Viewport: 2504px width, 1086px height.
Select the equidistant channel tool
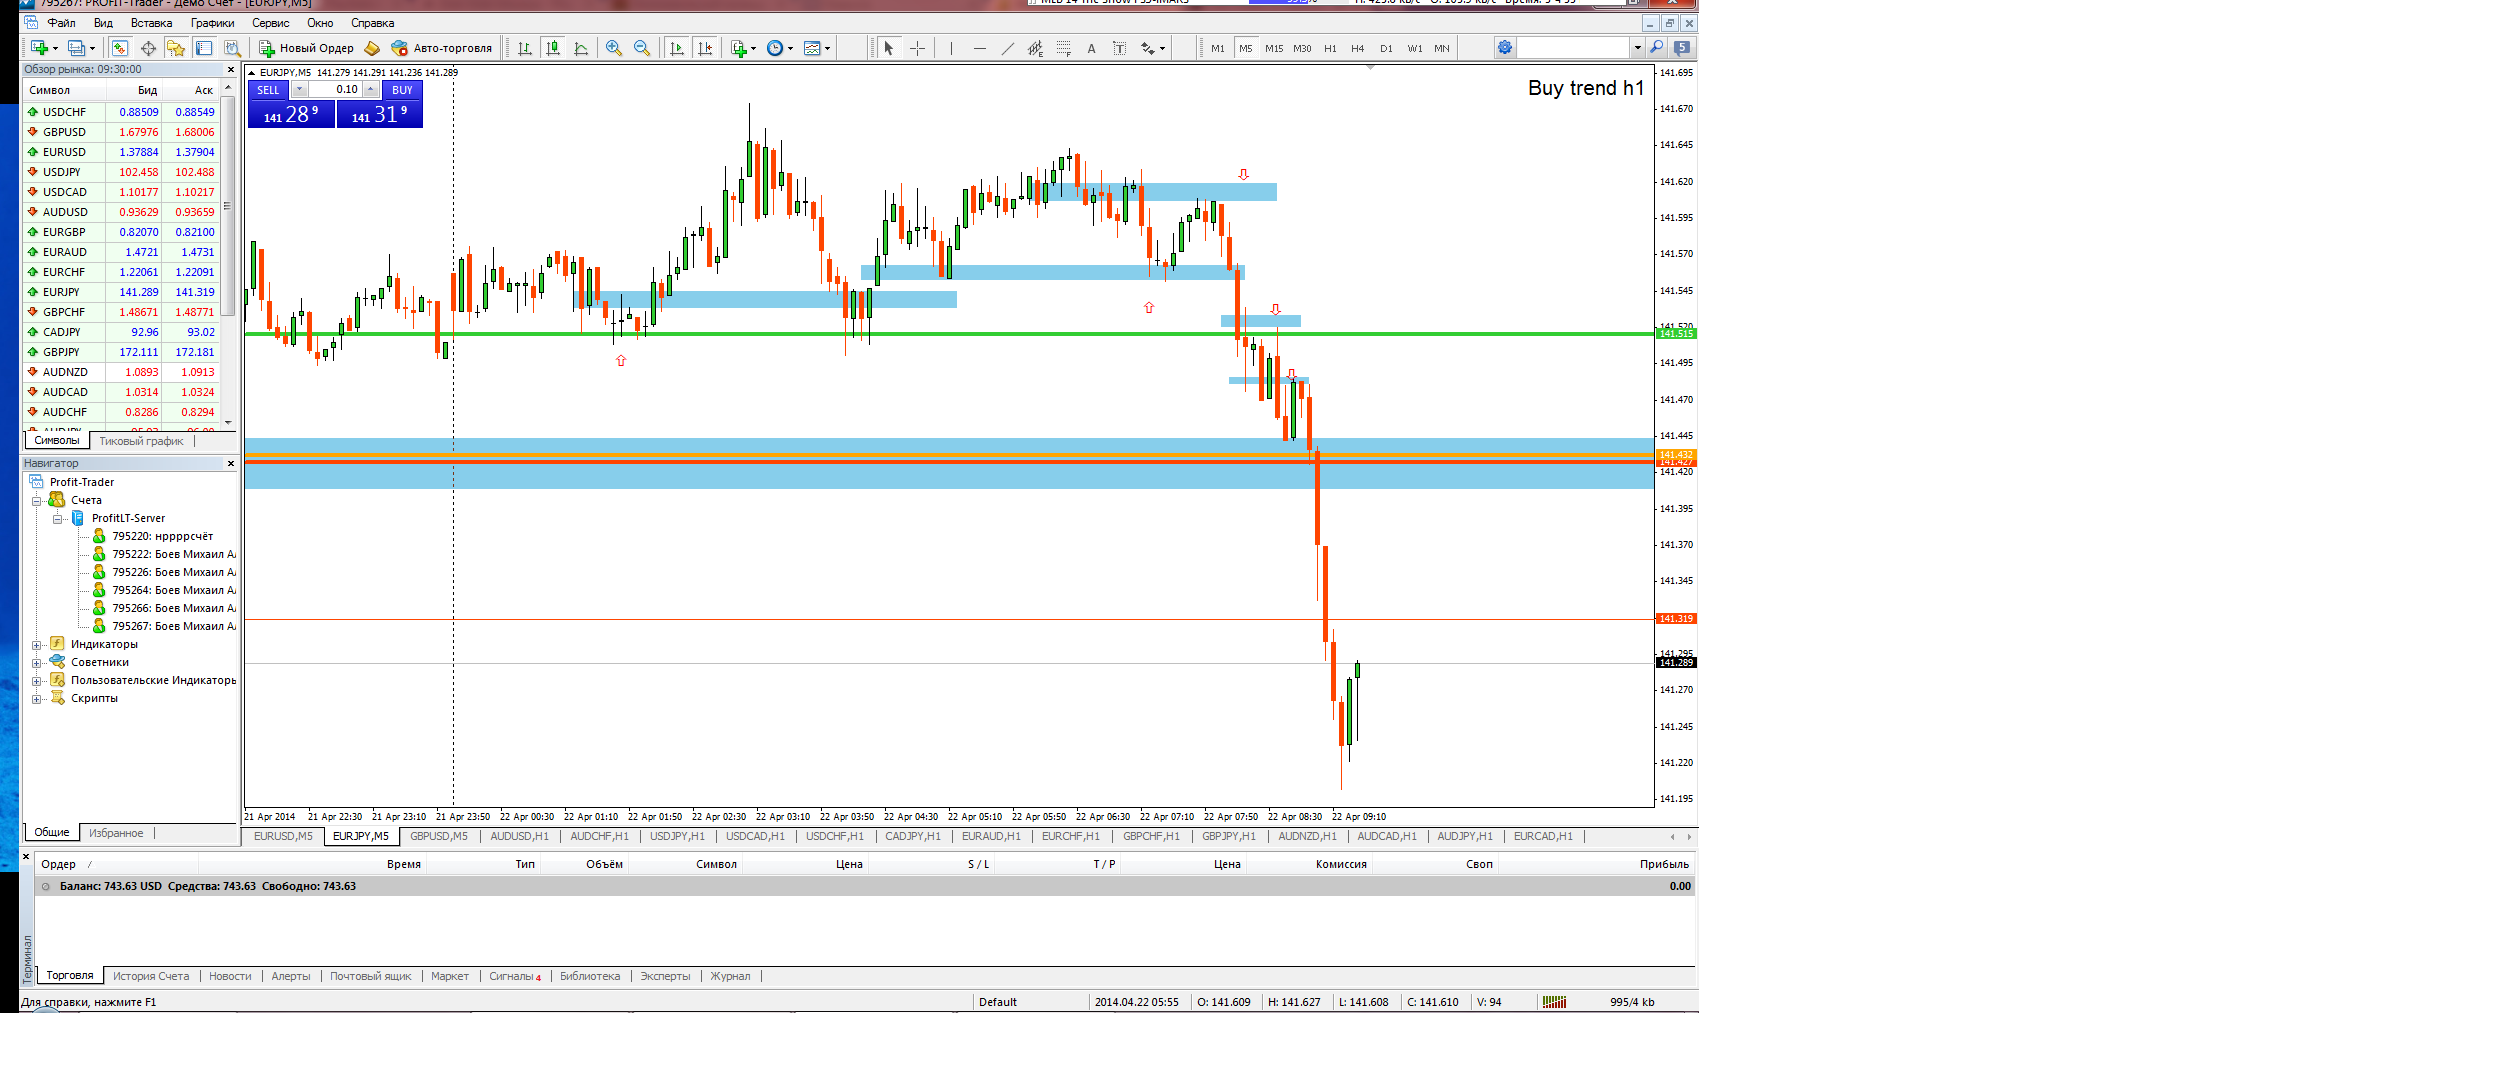point(1035,48)
